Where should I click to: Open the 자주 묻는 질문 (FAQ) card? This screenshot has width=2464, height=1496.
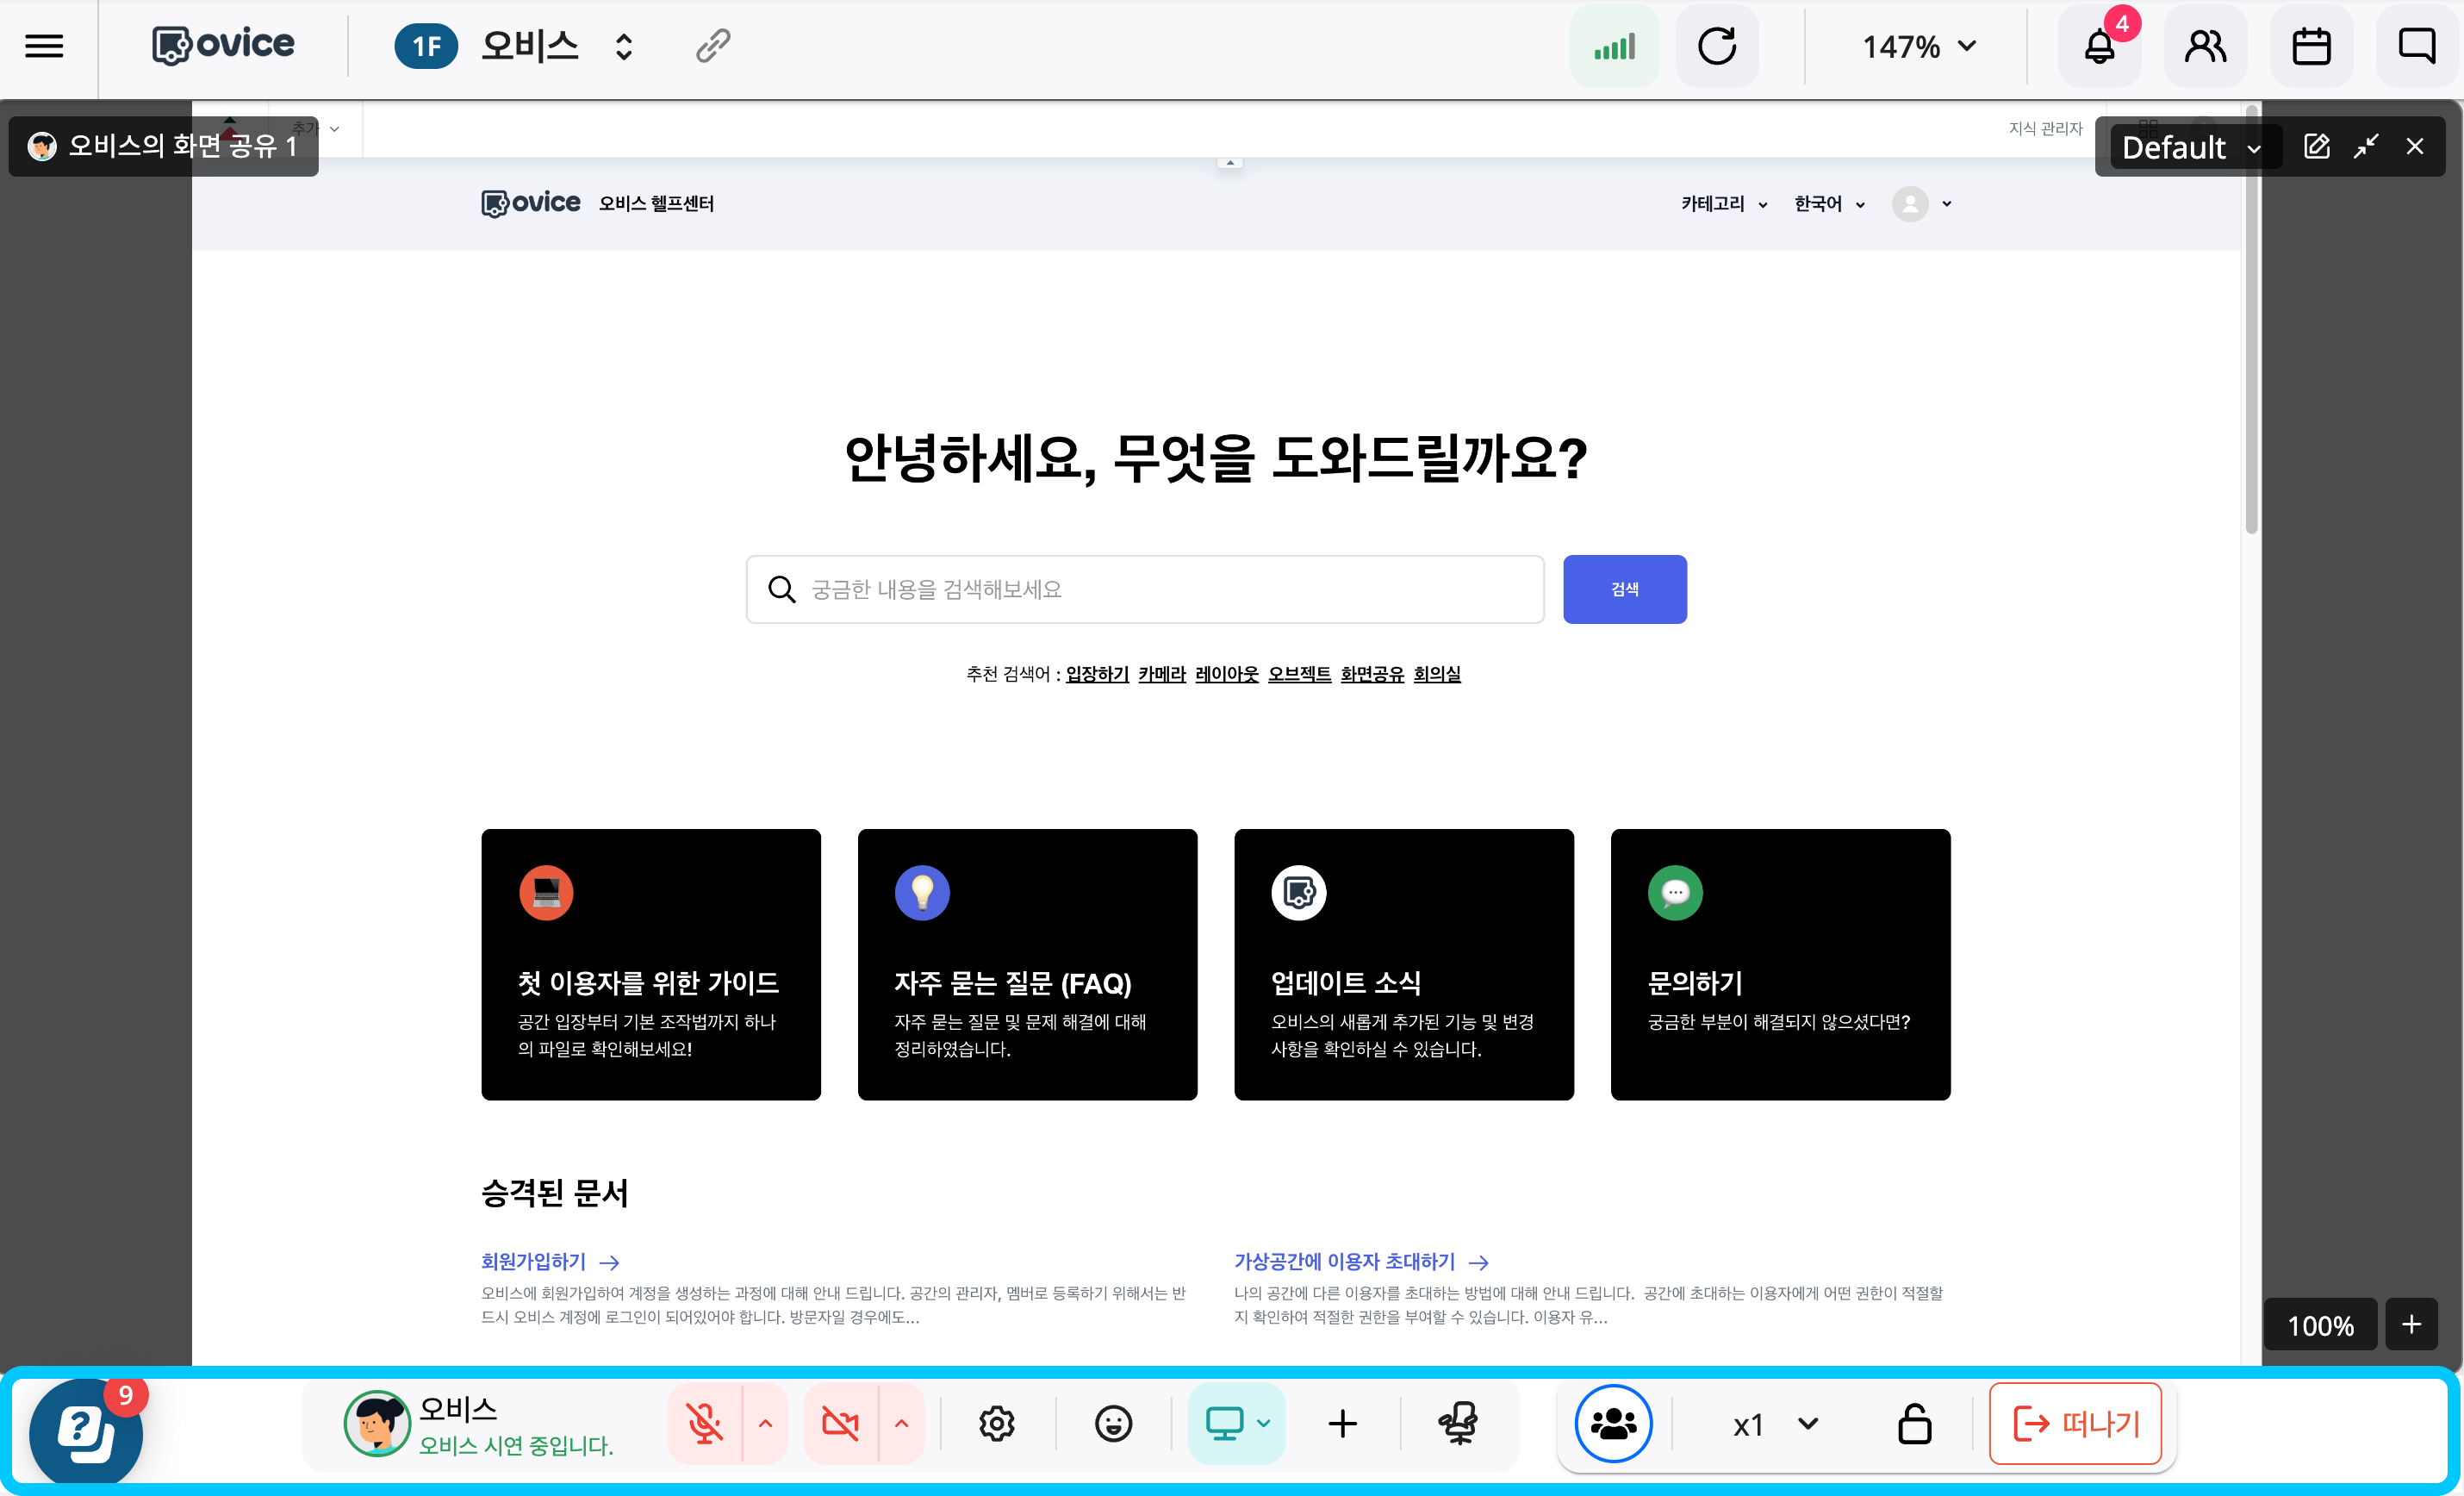pyautogui.click(x=1027, y=965)
